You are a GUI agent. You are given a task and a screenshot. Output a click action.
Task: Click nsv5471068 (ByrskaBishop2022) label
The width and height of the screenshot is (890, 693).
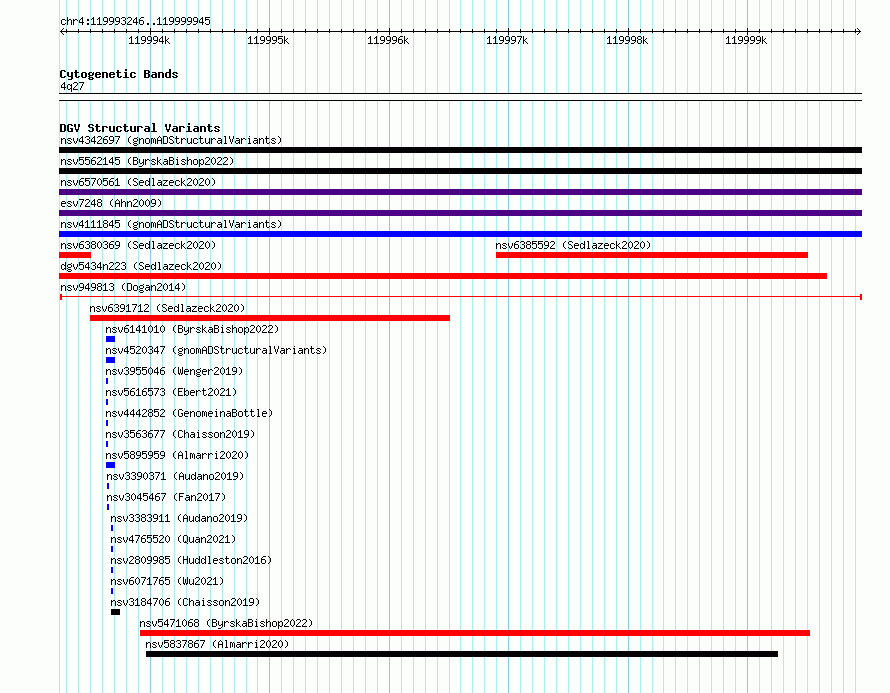[x=226, y=623]
